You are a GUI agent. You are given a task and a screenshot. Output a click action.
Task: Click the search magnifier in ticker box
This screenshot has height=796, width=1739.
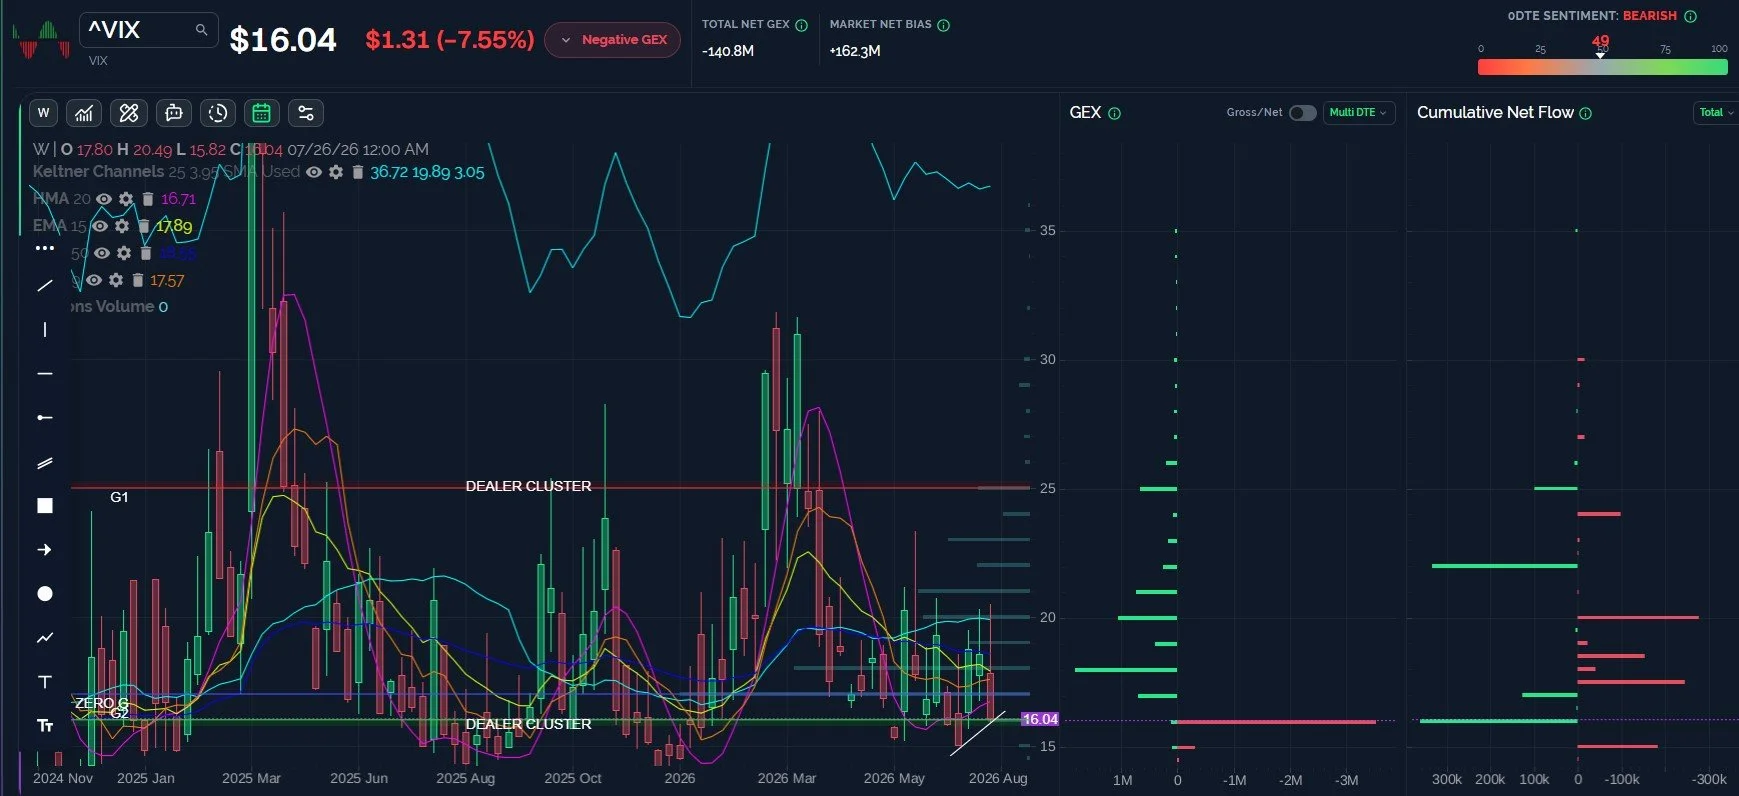tap(201, 30)
